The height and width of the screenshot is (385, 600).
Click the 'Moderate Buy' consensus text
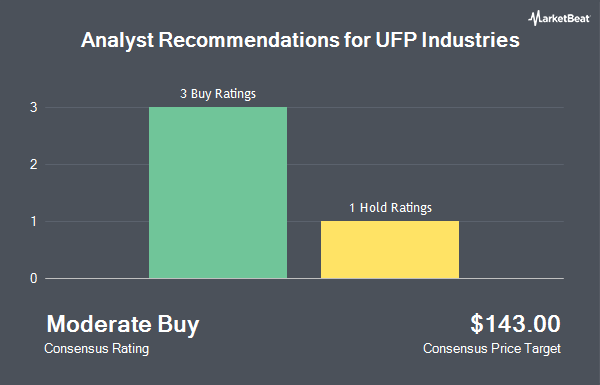coord(123,324)
